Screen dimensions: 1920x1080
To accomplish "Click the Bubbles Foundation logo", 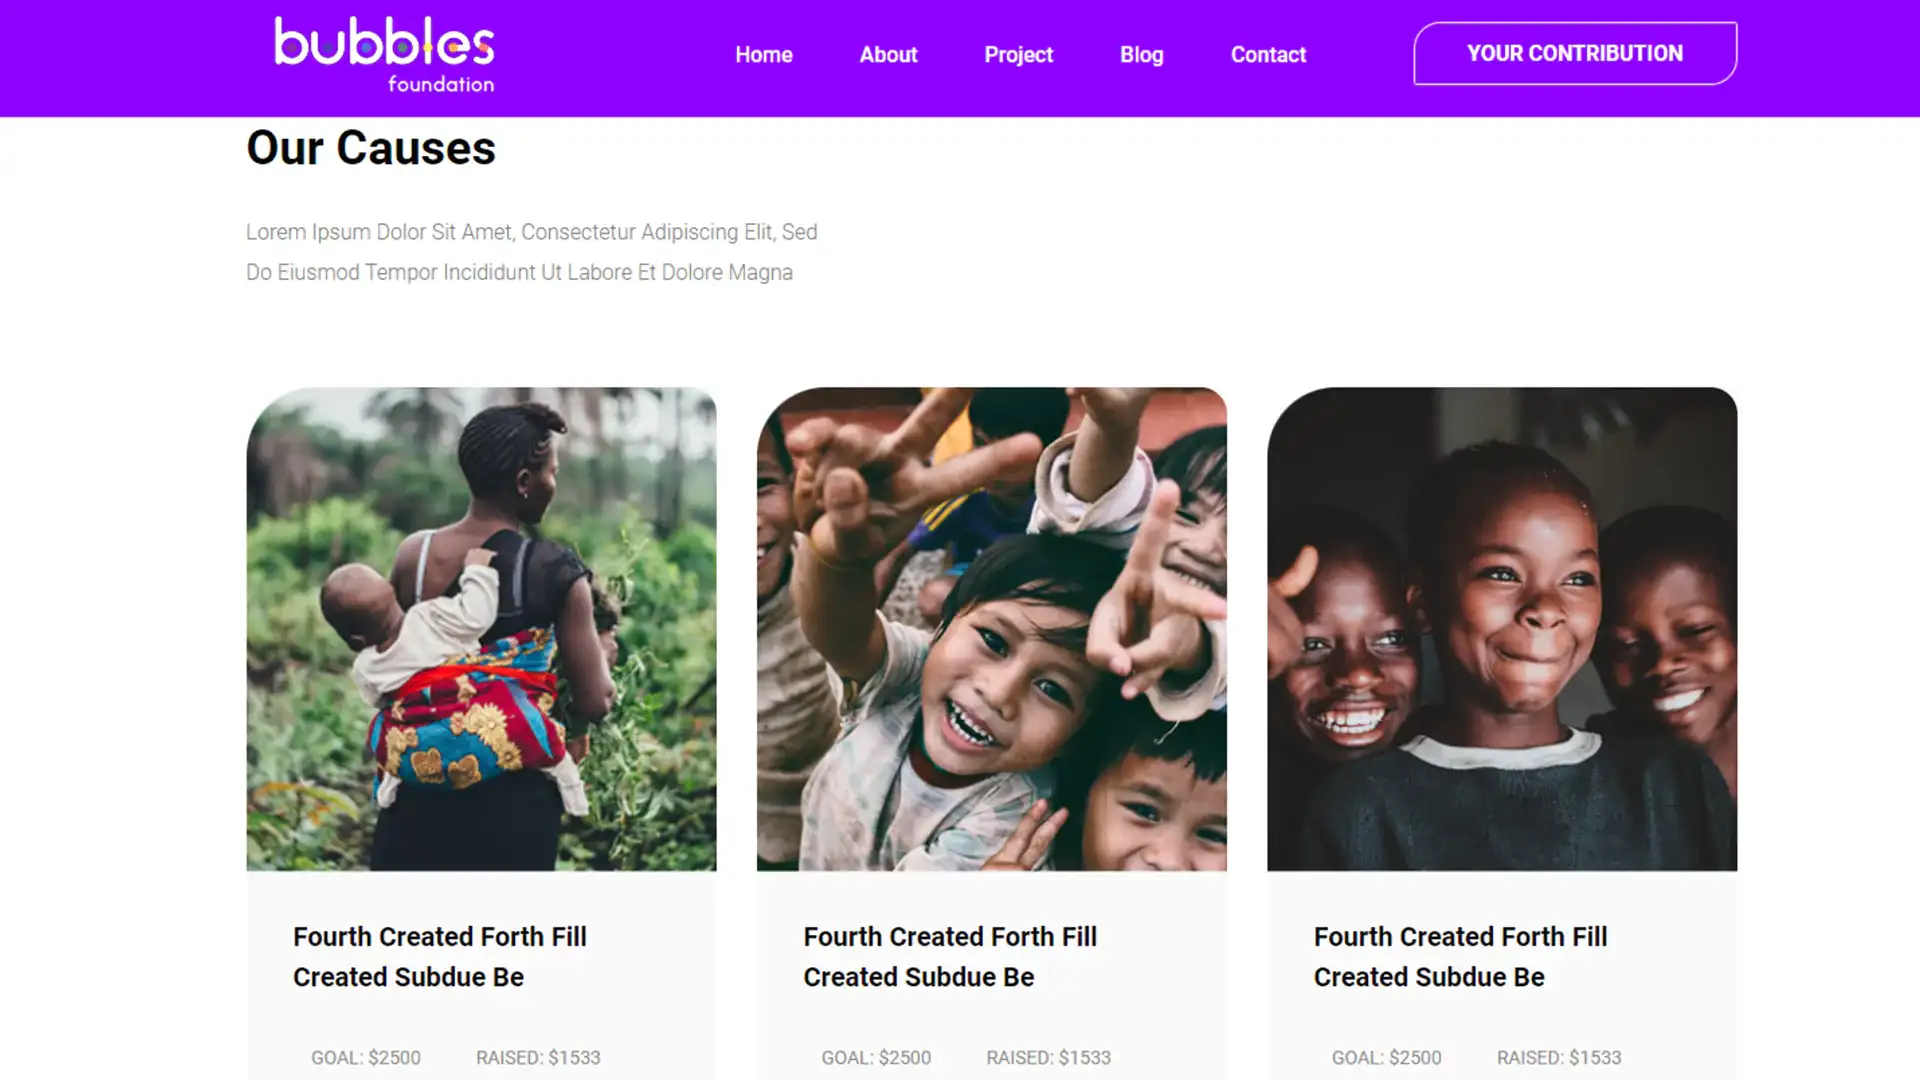I will point(384,55).
